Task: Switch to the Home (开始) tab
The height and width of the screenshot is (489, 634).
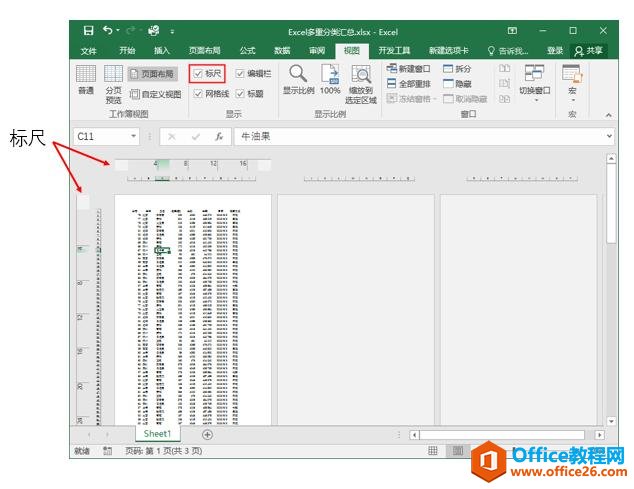Action: [127, 51]
